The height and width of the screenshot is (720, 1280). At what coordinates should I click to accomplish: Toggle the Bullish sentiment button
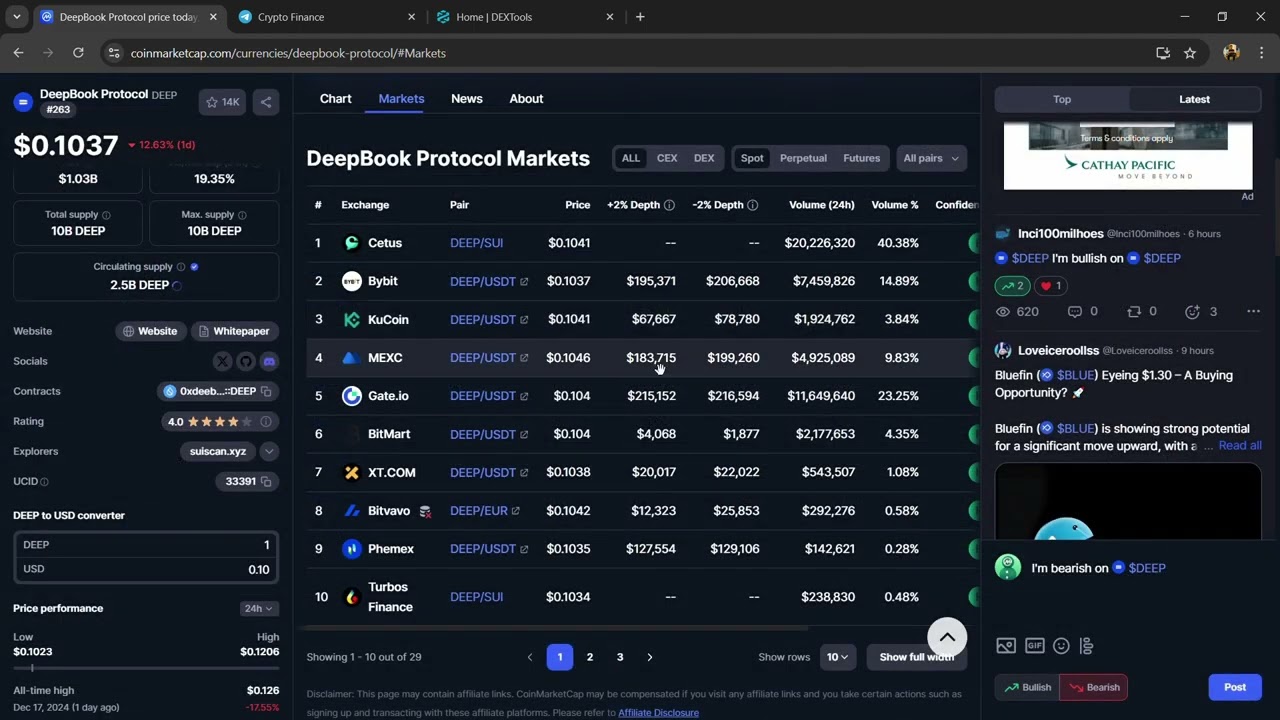click(1027, 687)
